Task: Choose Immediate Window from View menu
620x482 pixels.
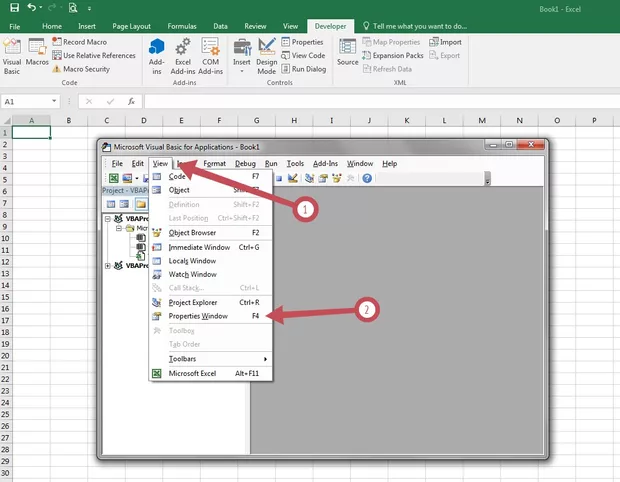Action: (199, 247)
